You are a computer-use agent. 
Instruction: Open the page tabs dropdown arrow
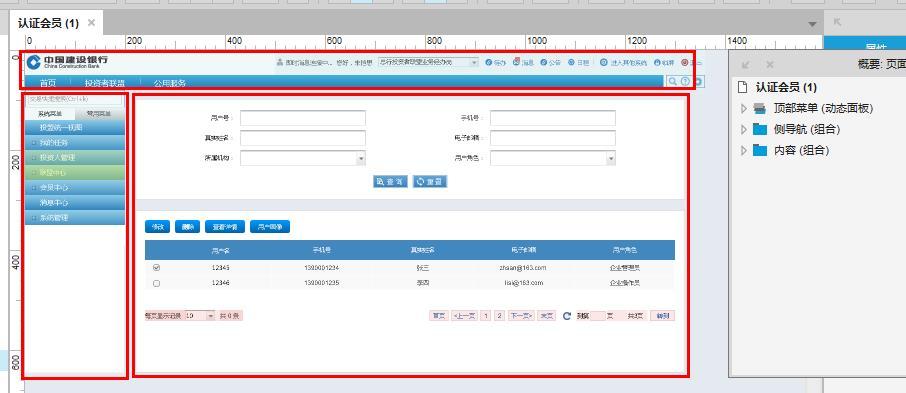click(x=812, y=24)
